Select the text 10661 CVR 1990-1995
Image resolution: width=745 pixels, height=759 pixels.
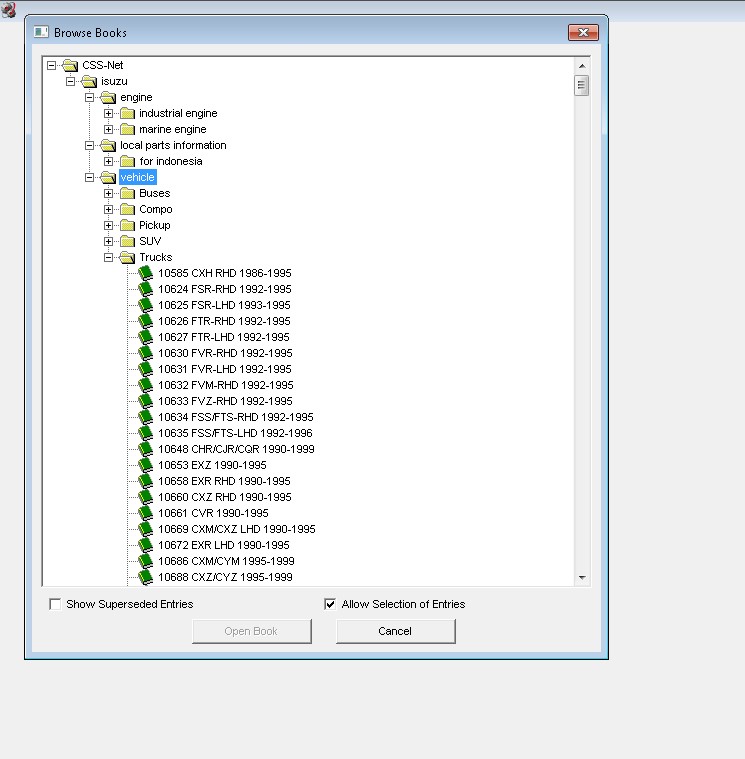coord(213,513)
